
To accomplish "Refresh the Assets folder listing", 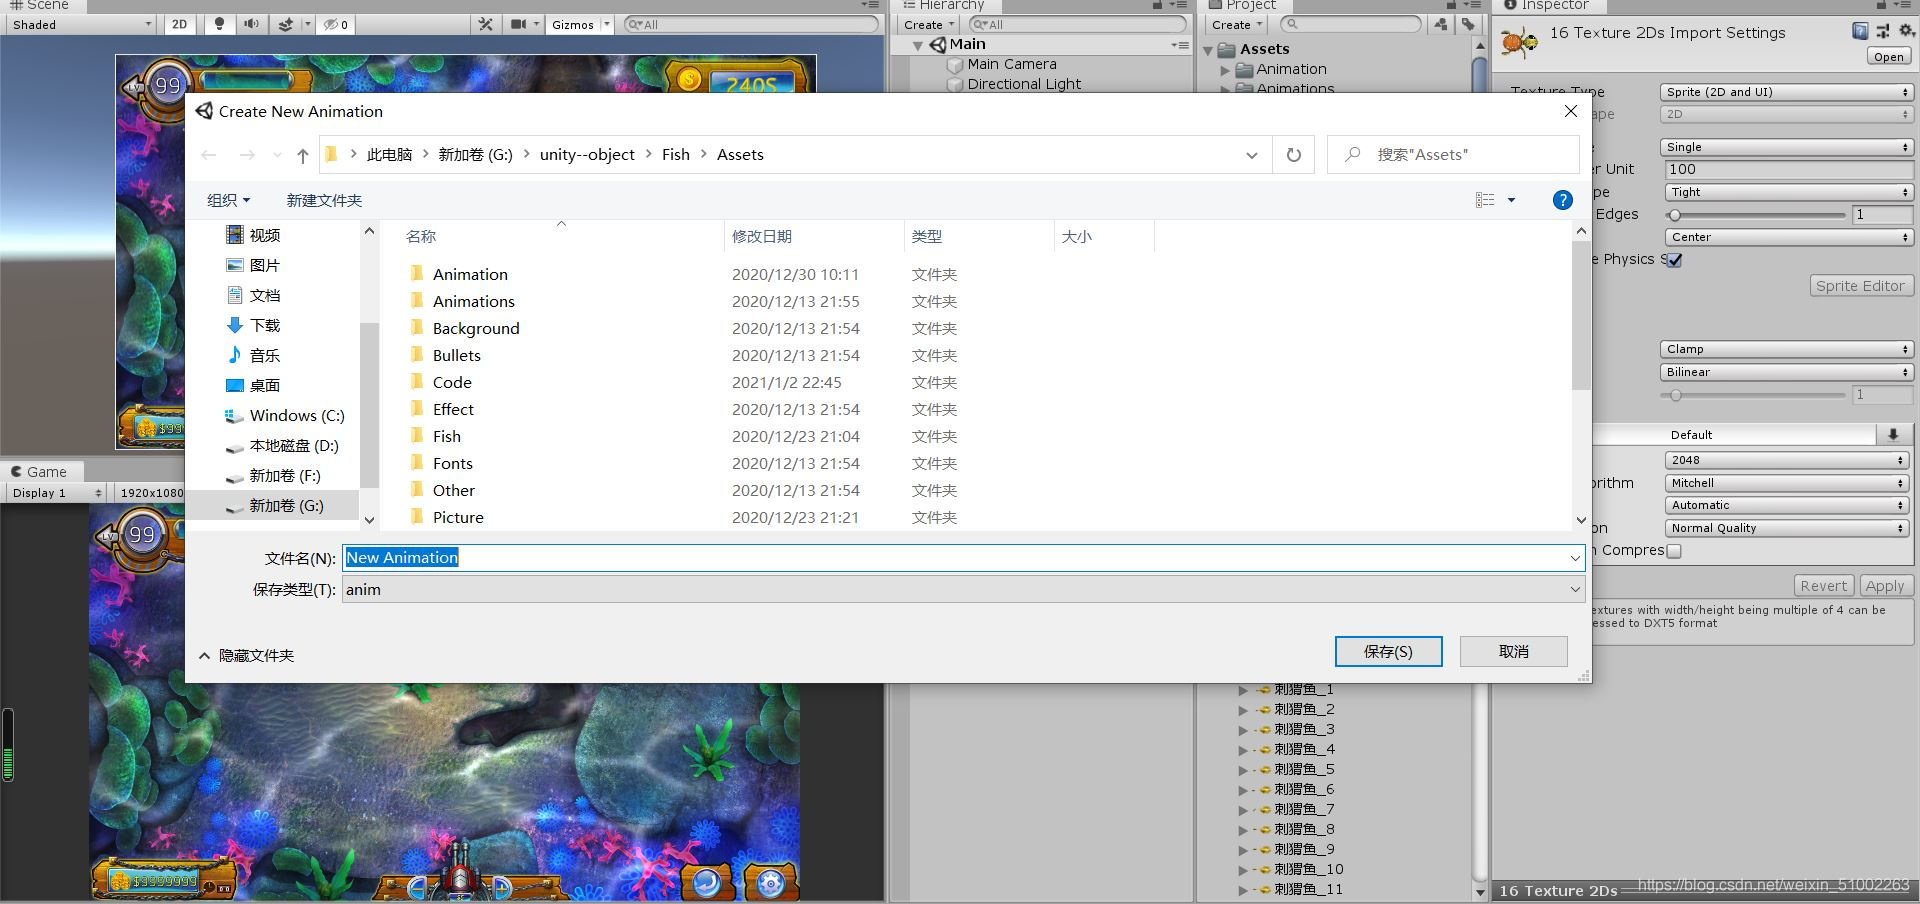I will tap(1293, 155).
